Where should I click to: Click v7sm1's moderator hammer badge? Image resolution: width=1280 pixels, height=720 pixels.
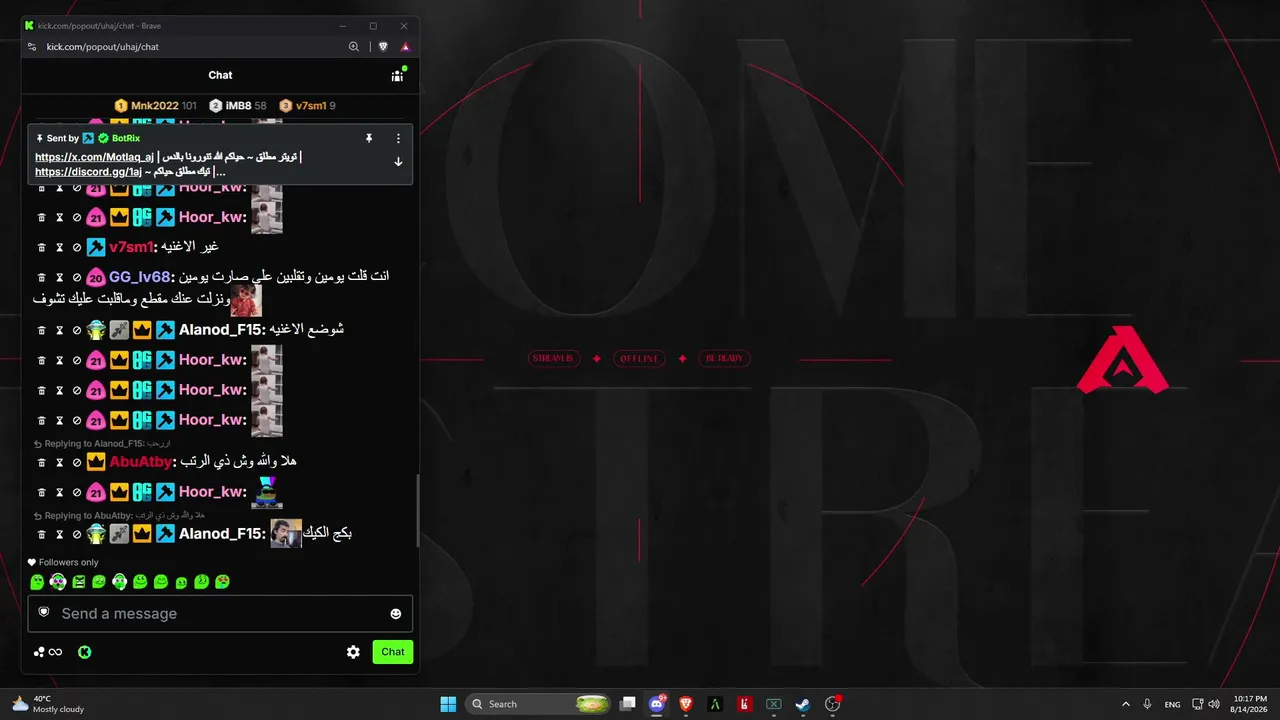pos(96,247)
